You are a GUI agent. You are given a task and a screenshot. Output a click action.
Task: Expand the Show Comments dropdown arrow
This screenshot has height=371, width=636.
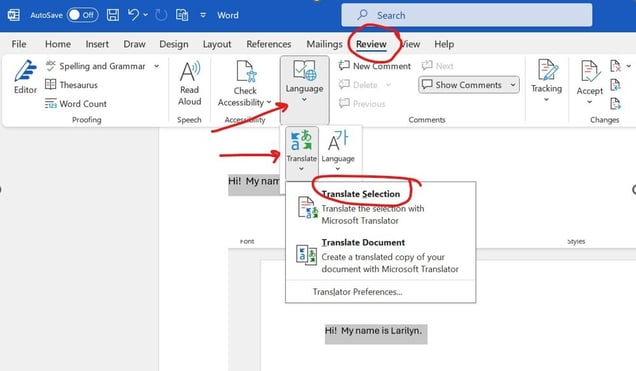click(x=513, y=85)
